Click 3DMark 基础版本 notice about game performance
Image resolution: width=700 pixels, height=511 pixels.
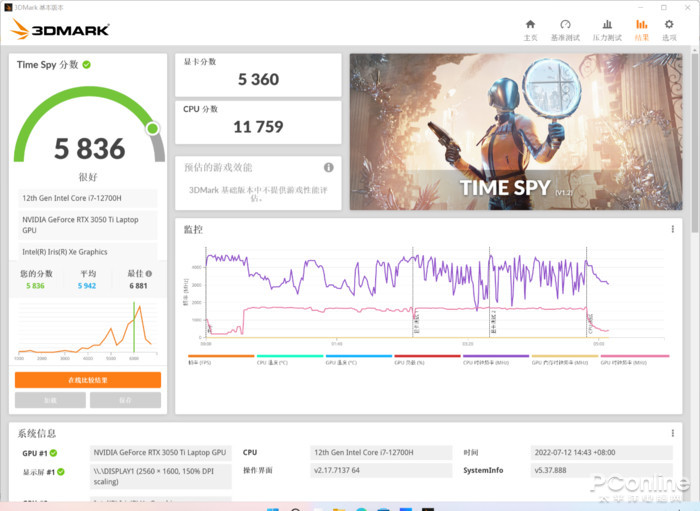click(258, 194)
